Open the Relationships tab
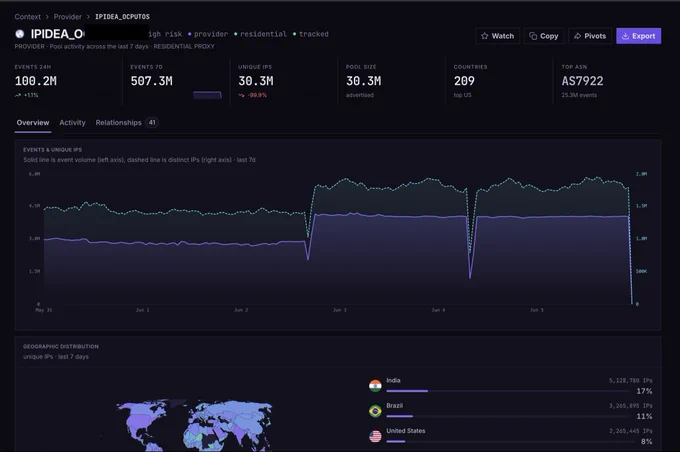680x452 pixels. point(118,123)
